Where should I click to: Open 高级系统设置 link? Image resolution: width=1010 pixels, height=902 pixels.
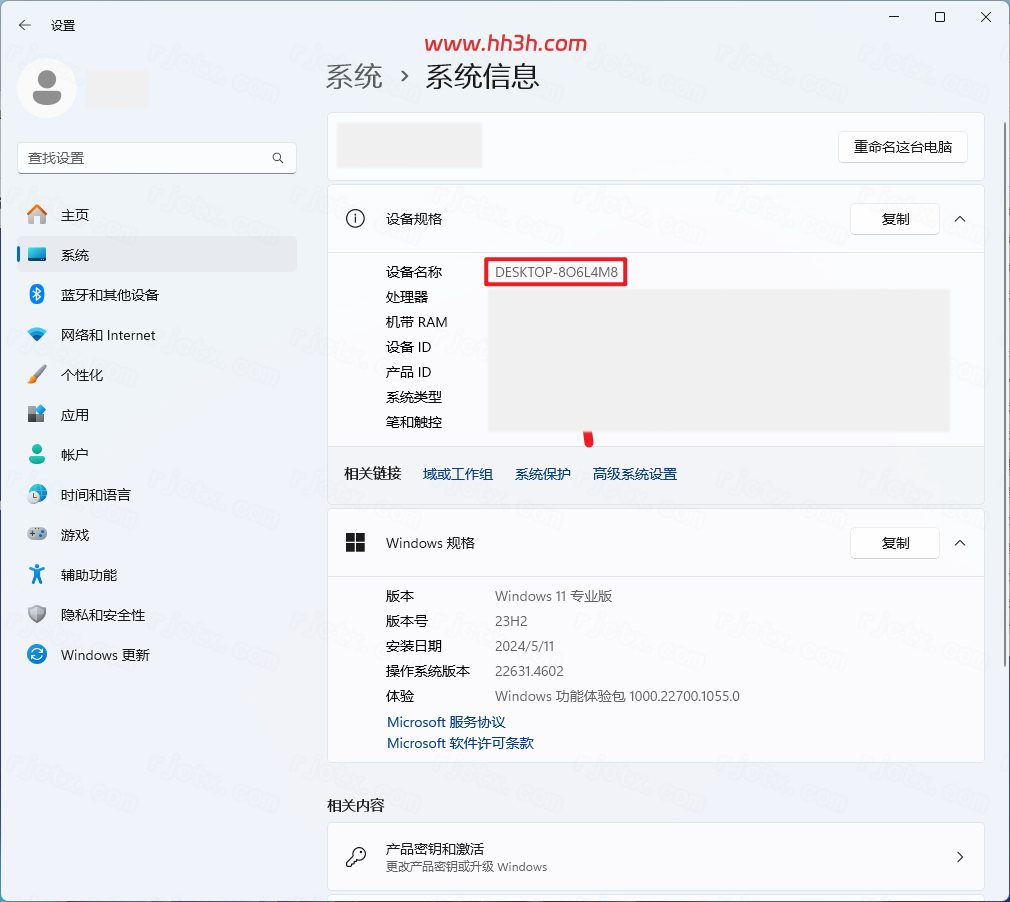(x=634, y=474)
